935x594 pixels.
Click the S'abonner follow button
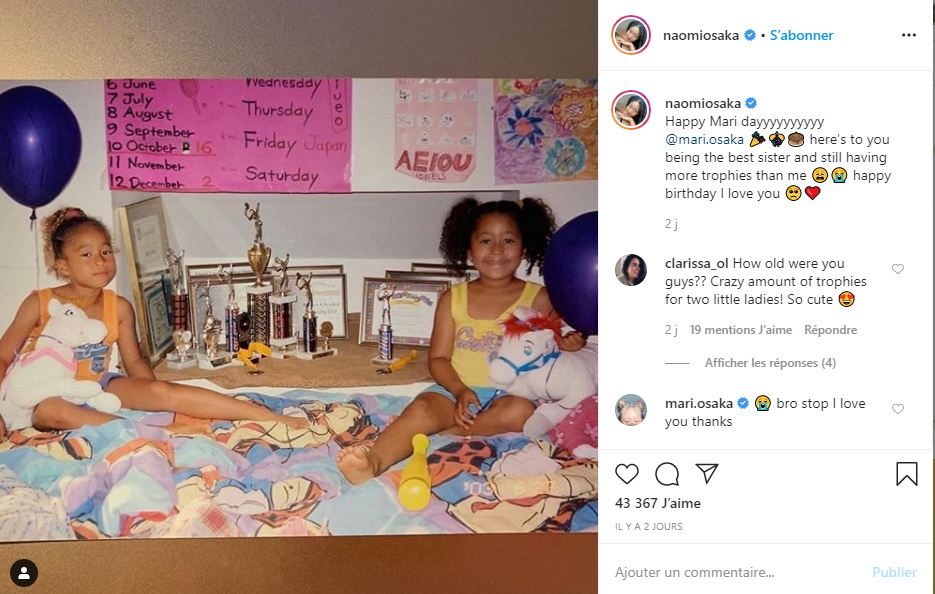point(801,35)
